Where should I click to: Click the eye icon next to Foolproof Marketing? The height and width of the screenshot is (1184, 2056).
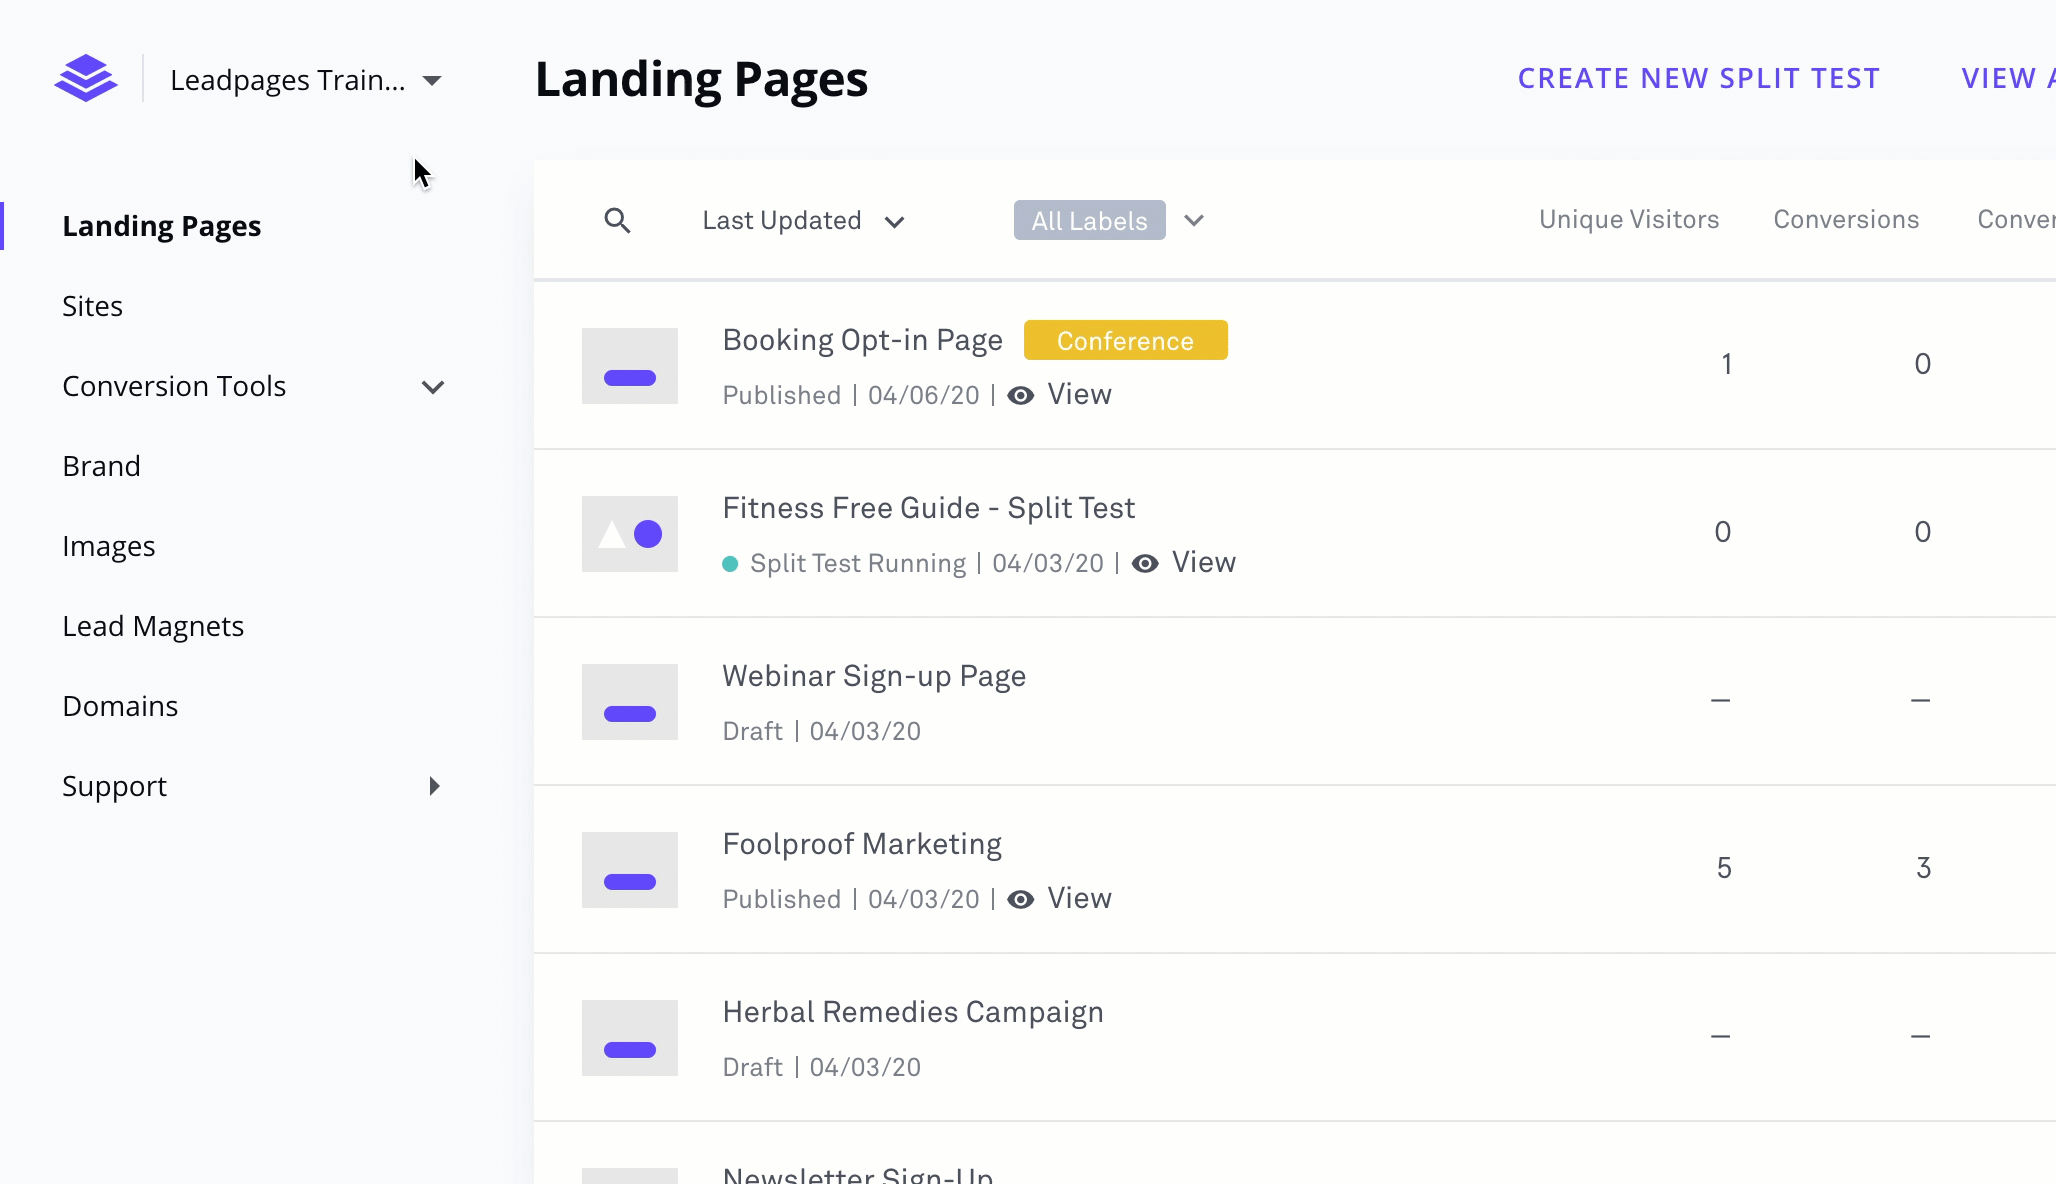(1020, 900)
